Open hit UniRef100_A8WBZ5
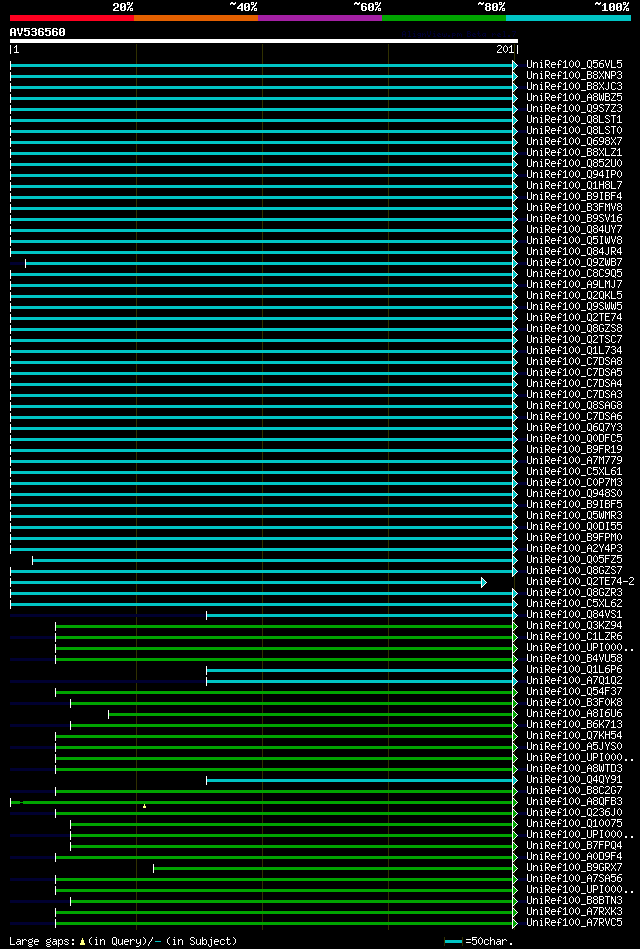The height and width of the screenshot is (949, 640). tap(575, 97)
